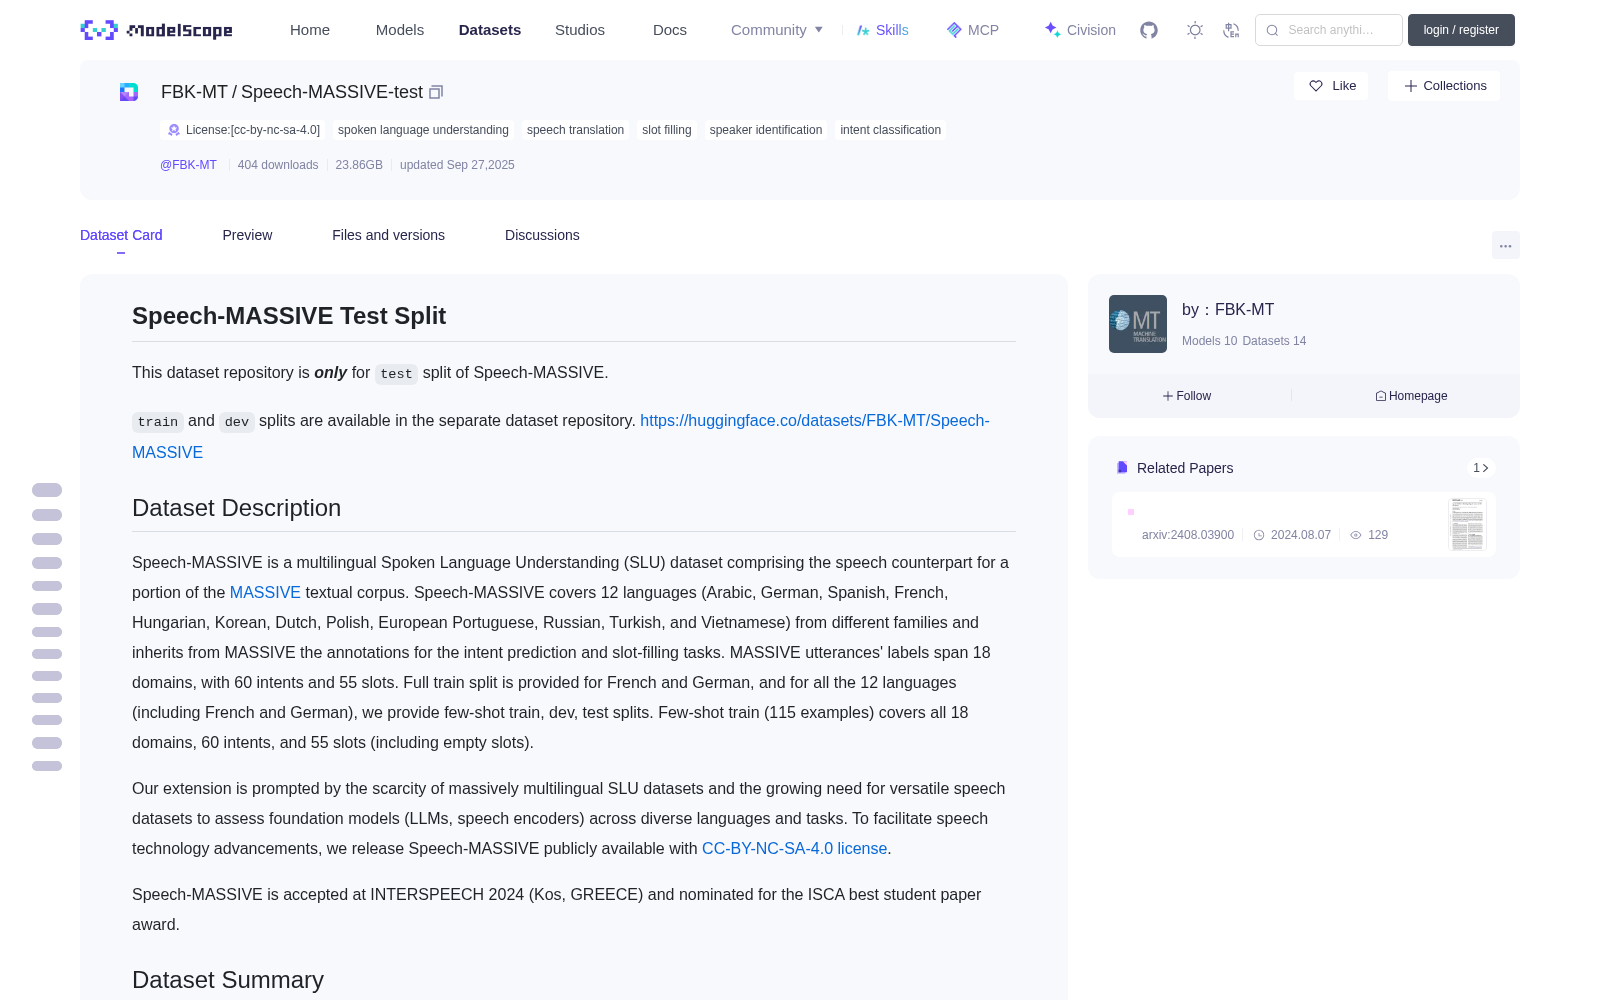Toggle the light/dark theme sun icon

pyautogui.click(x=1195, y=30)
